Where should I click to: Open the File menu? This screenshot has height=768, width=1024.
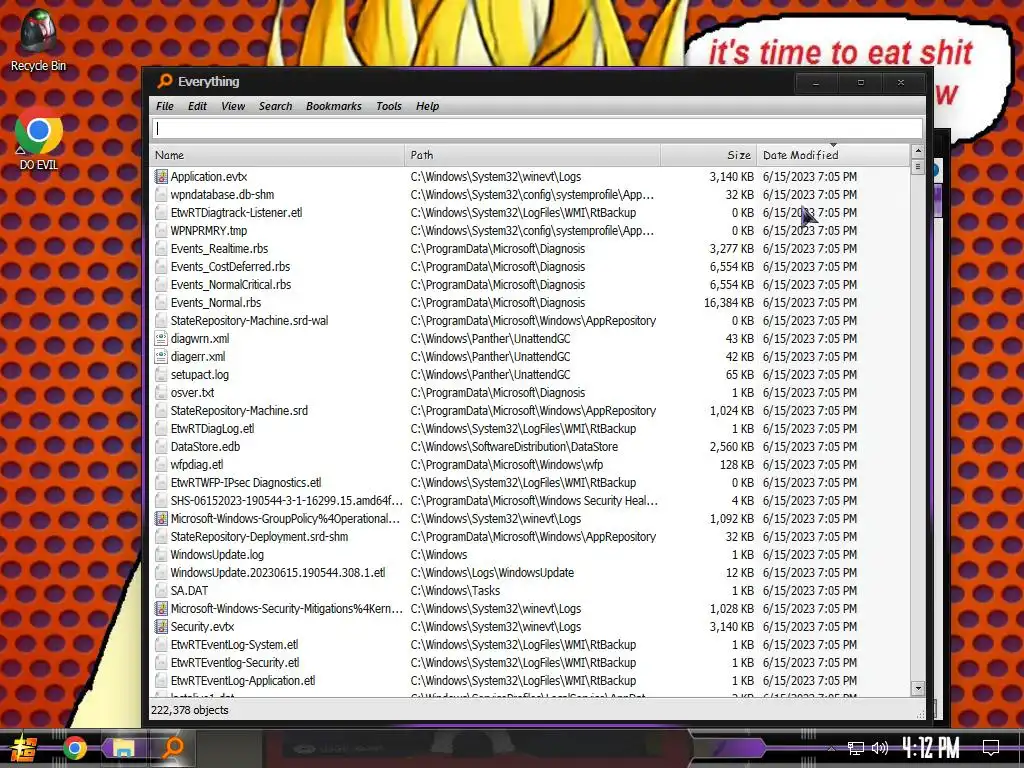tap(165, 106)
